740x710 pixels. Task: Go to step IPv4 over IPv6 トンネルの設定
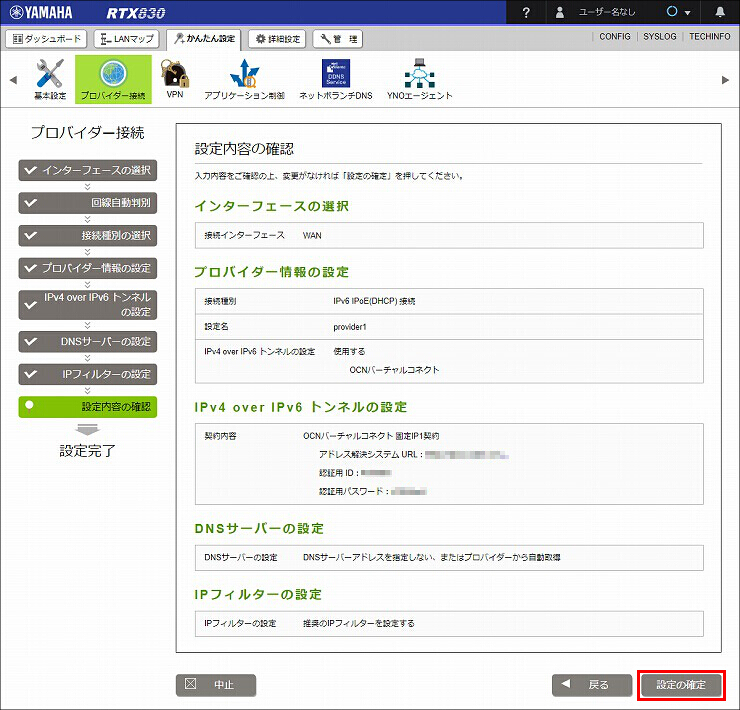point(88,304)
